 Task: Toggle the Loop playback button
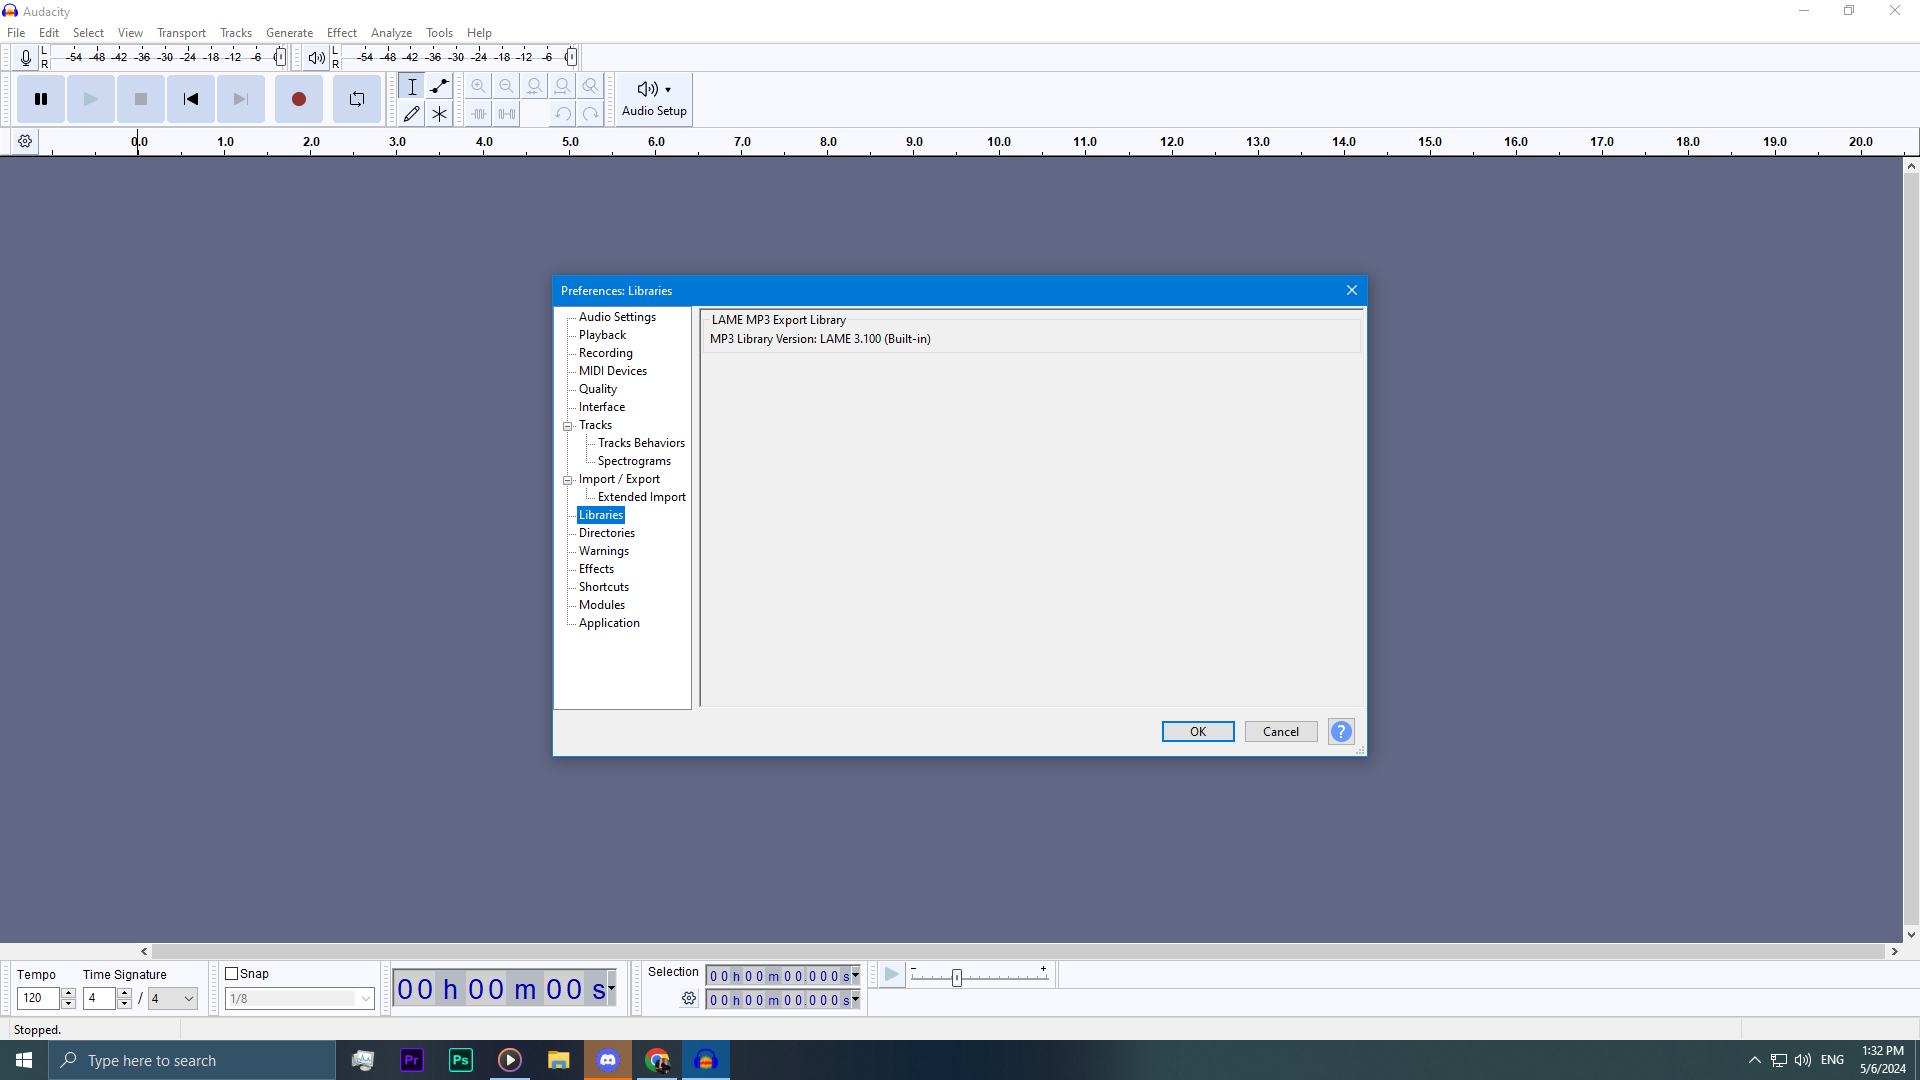click(x=357, y=99)
